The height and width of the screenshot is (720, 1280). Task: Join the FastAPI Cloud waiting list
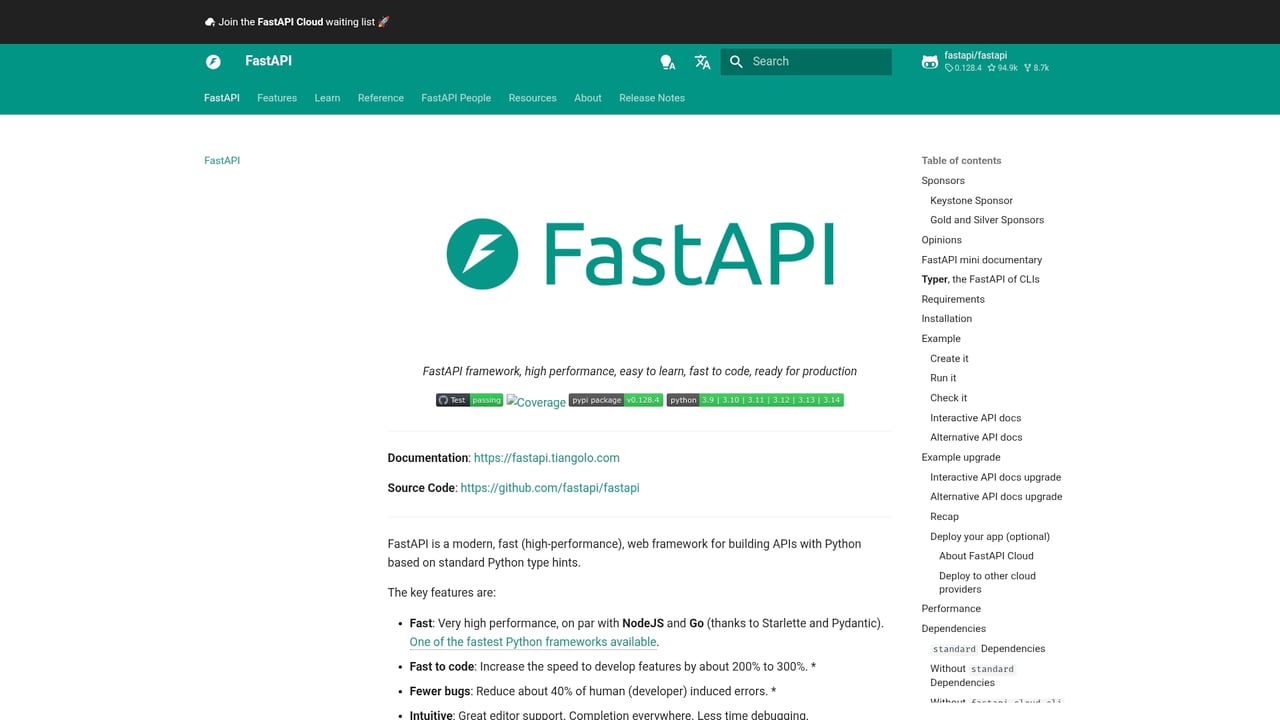[296, 21]
